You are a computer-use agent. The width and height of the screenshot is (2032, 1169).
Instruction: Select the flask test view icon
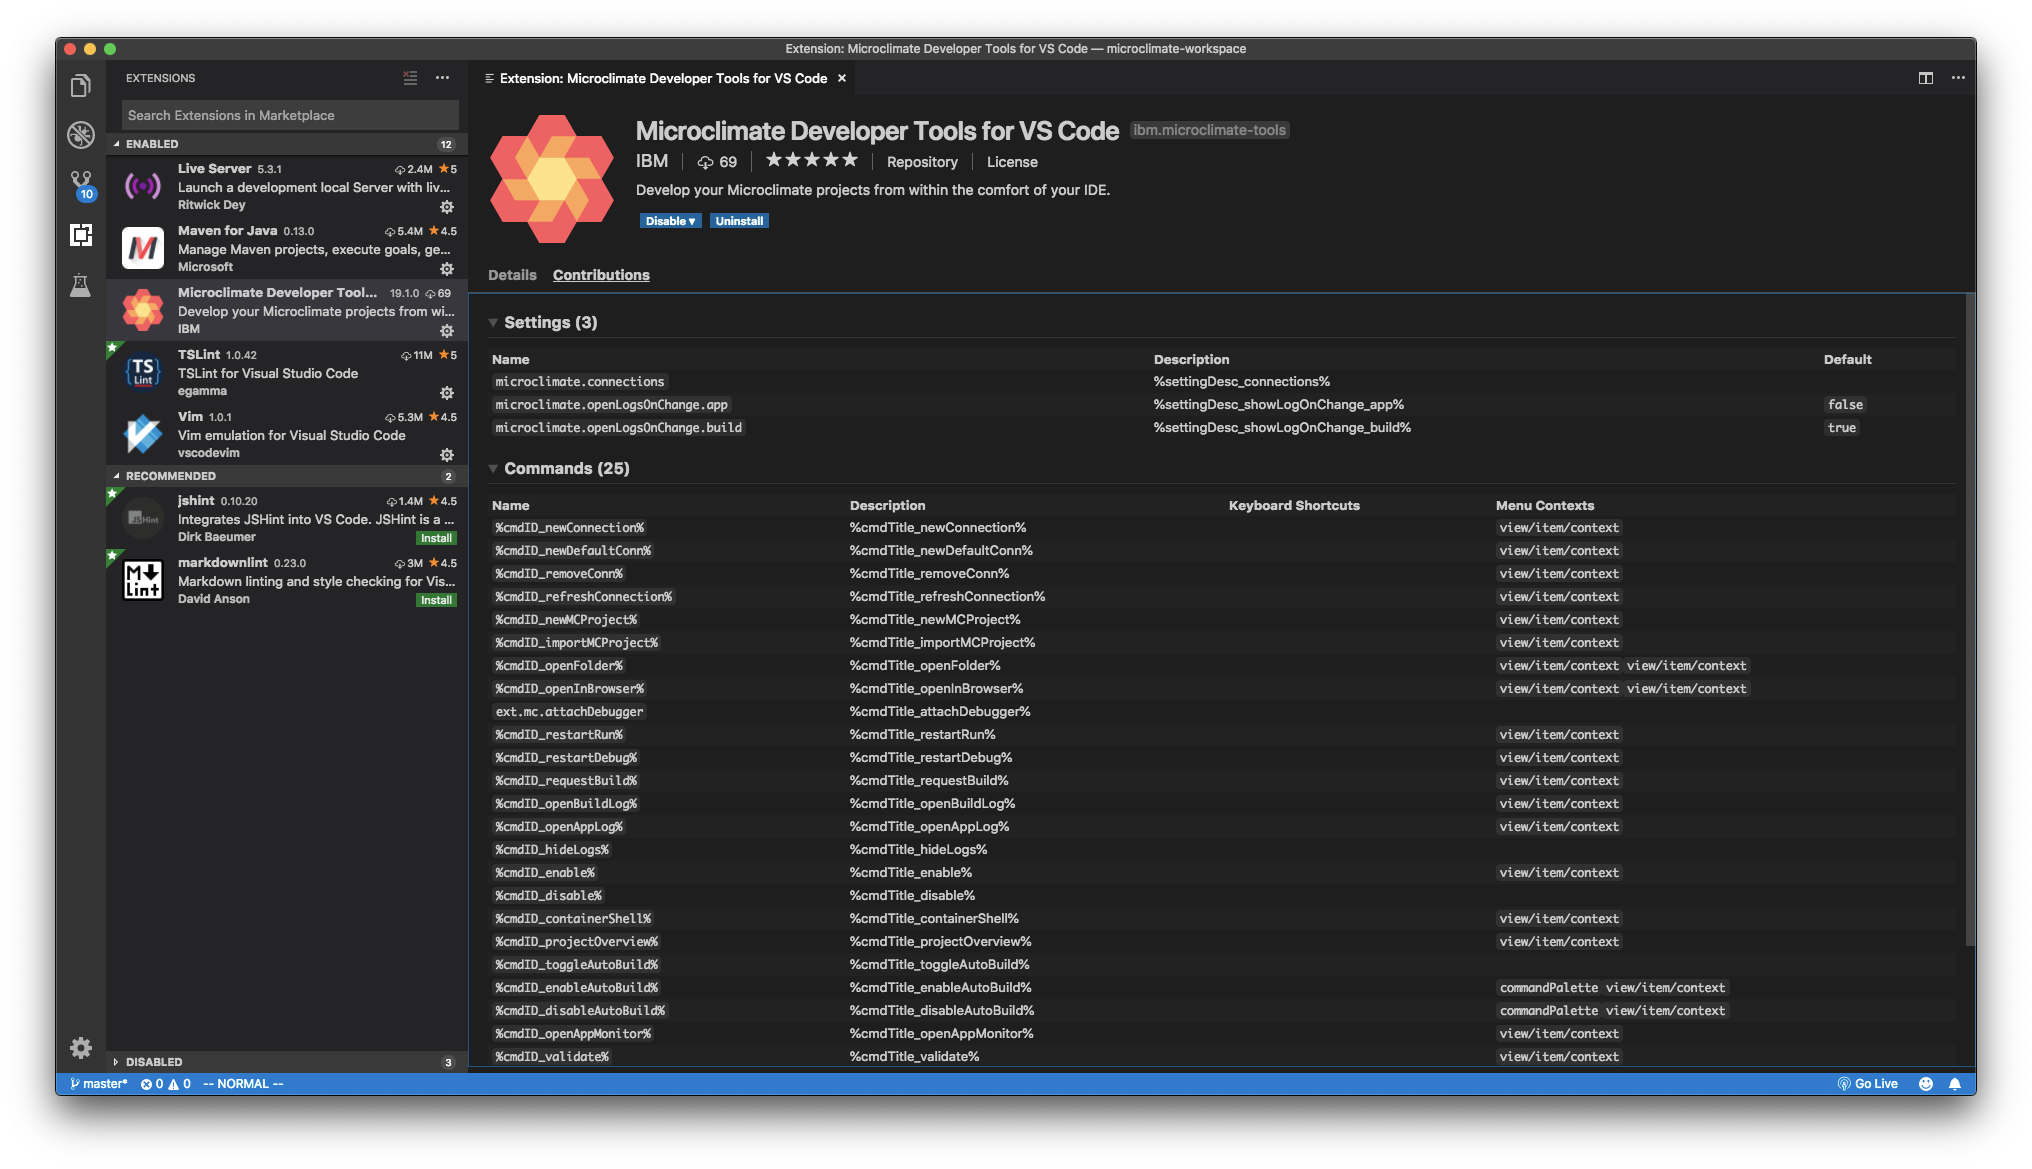tap(80, 286)
